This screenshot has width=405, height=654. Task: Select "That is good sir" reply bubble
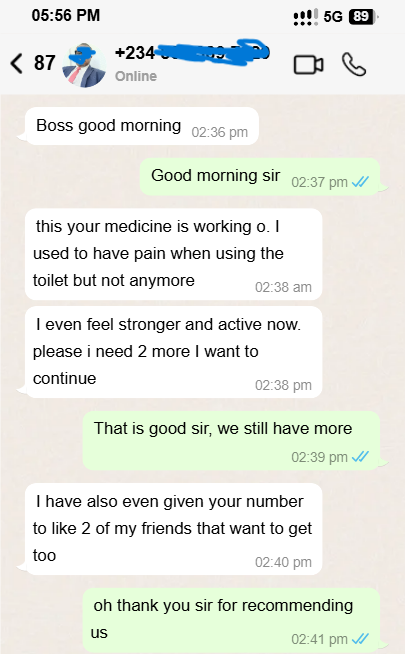pos(231,440)
